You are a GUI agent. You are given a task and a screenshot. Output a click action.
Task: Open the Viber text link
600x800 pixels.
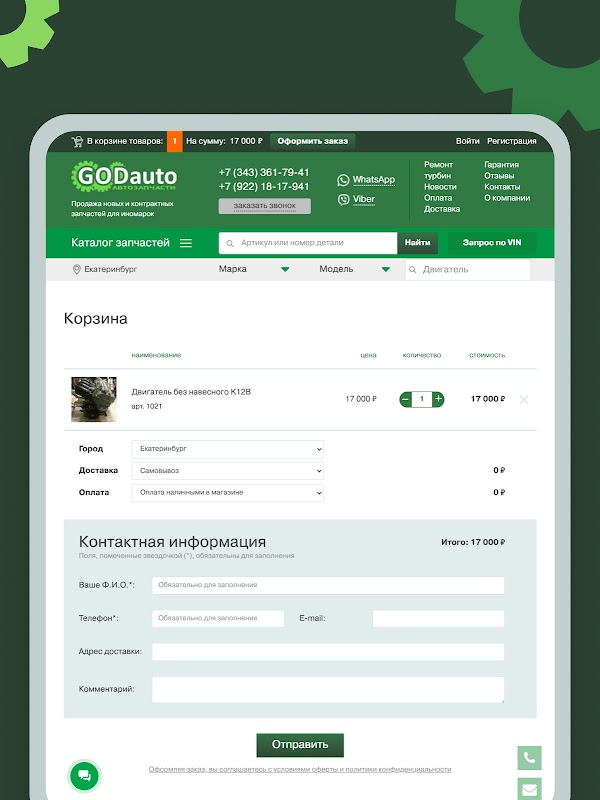(x=364, y=199)
